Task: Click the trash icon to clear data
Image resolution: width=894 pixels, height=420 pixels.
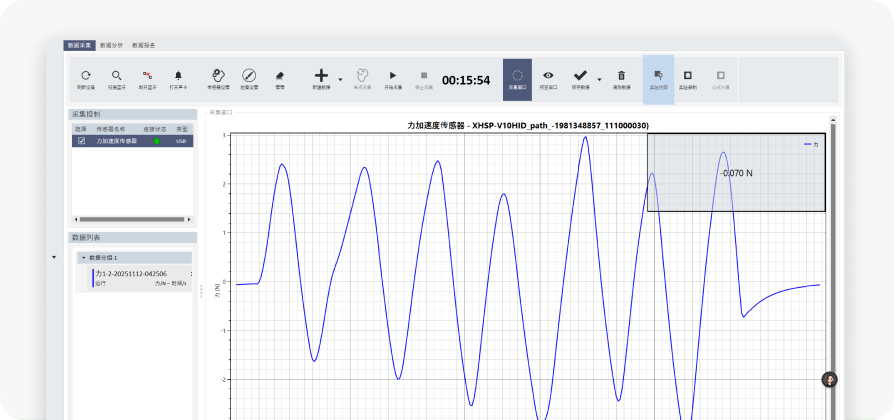Action: point(621,75)
